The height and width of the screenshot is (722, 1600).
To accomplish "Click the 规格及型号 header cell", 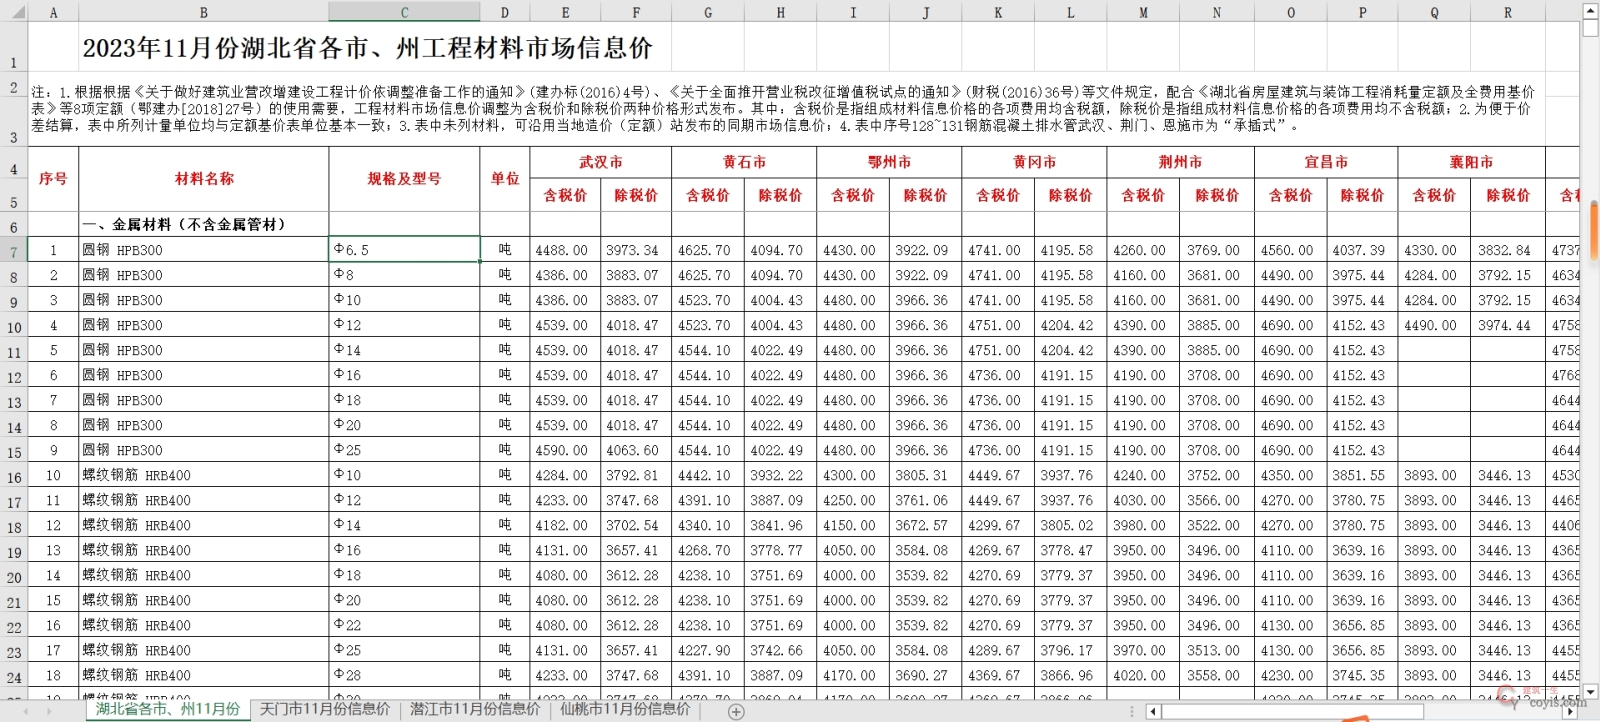I will coord(404,179).
